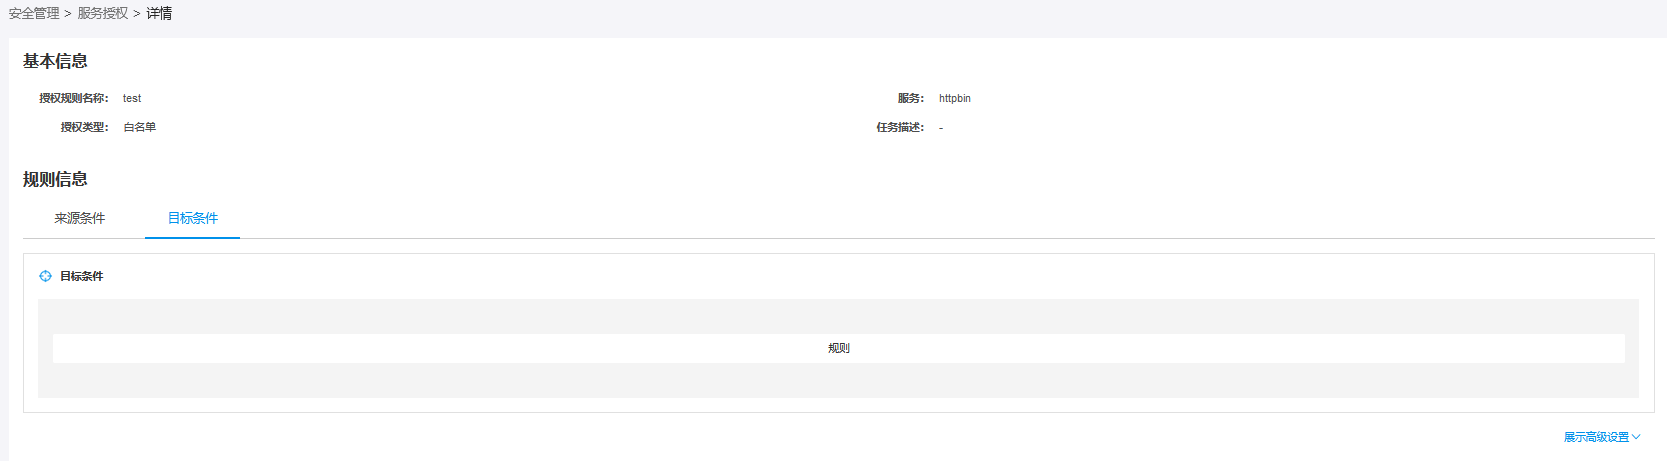
Task: Click the service value httpbin
Action: tap(955, 98)
